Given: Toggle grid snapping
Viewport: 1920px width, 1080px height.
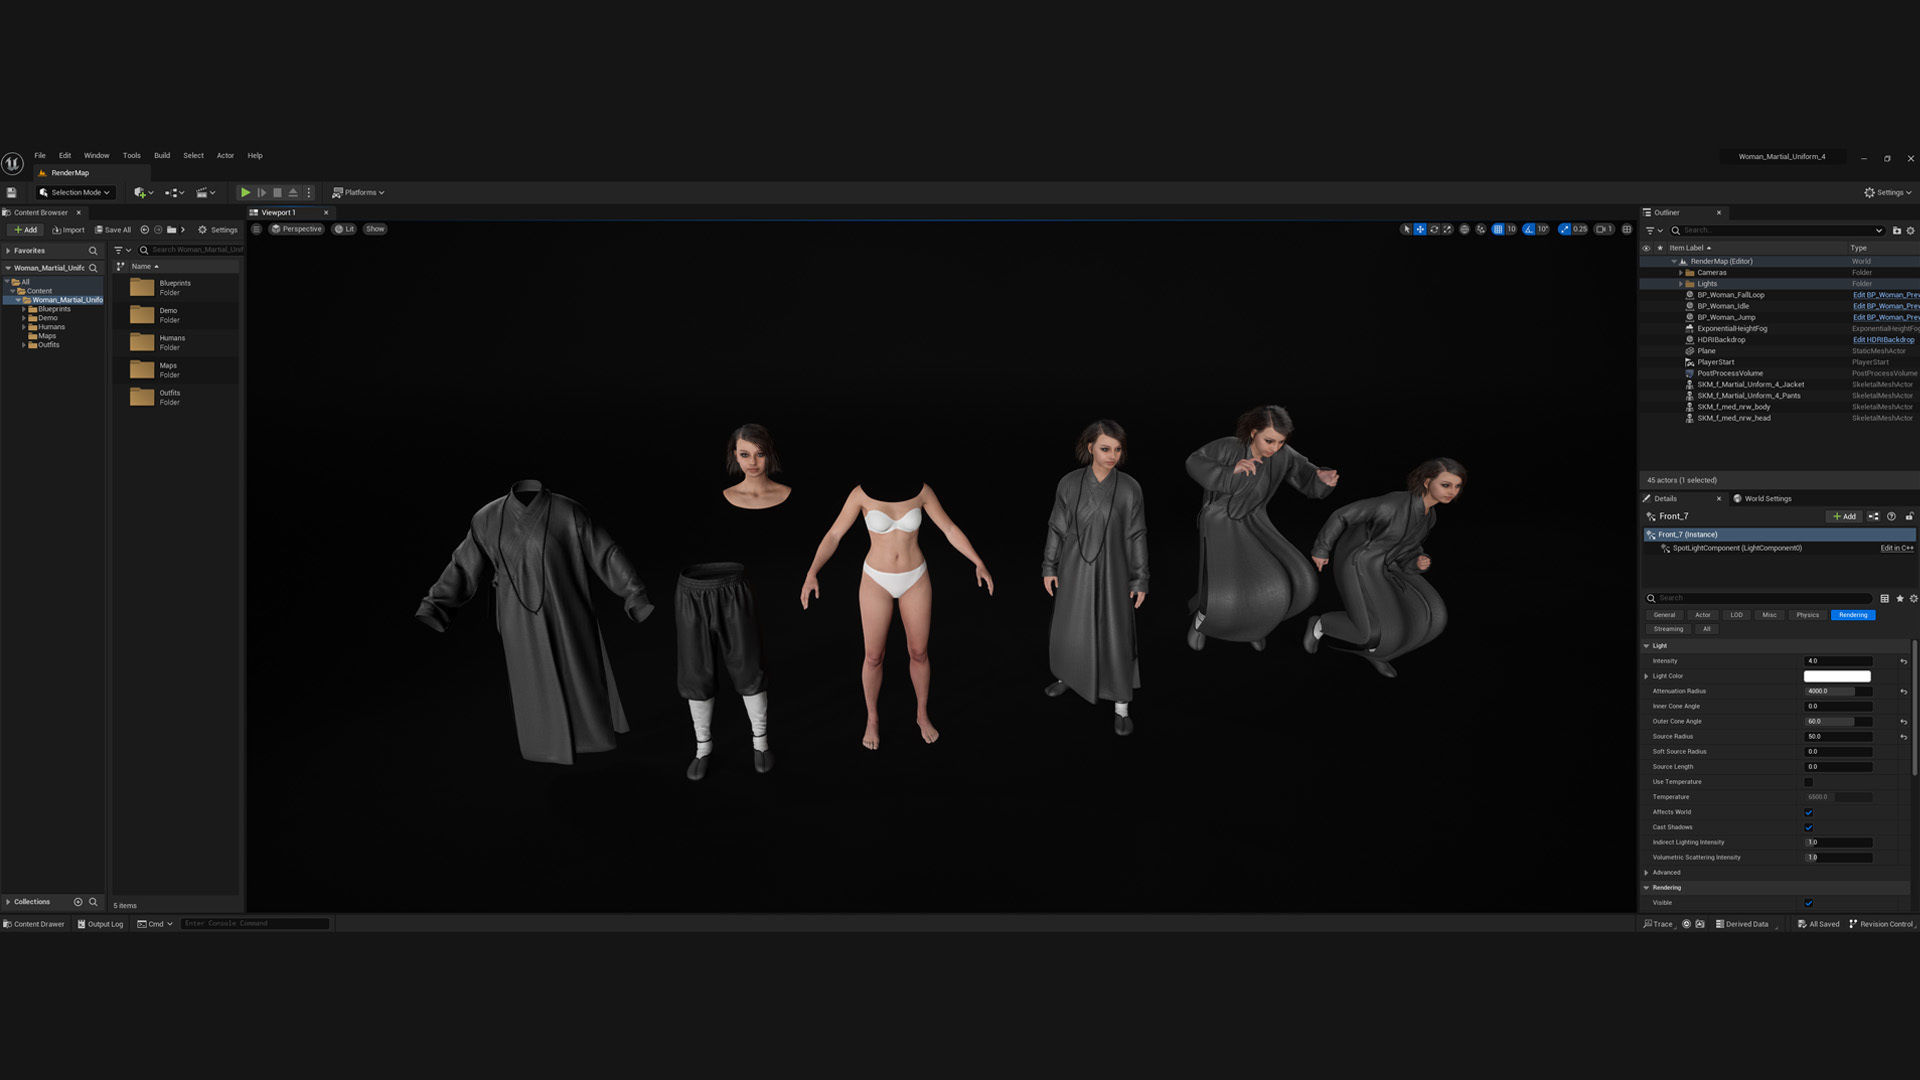Looking at the screenshot, I should pyautogui.click(x=1498, y=229).
